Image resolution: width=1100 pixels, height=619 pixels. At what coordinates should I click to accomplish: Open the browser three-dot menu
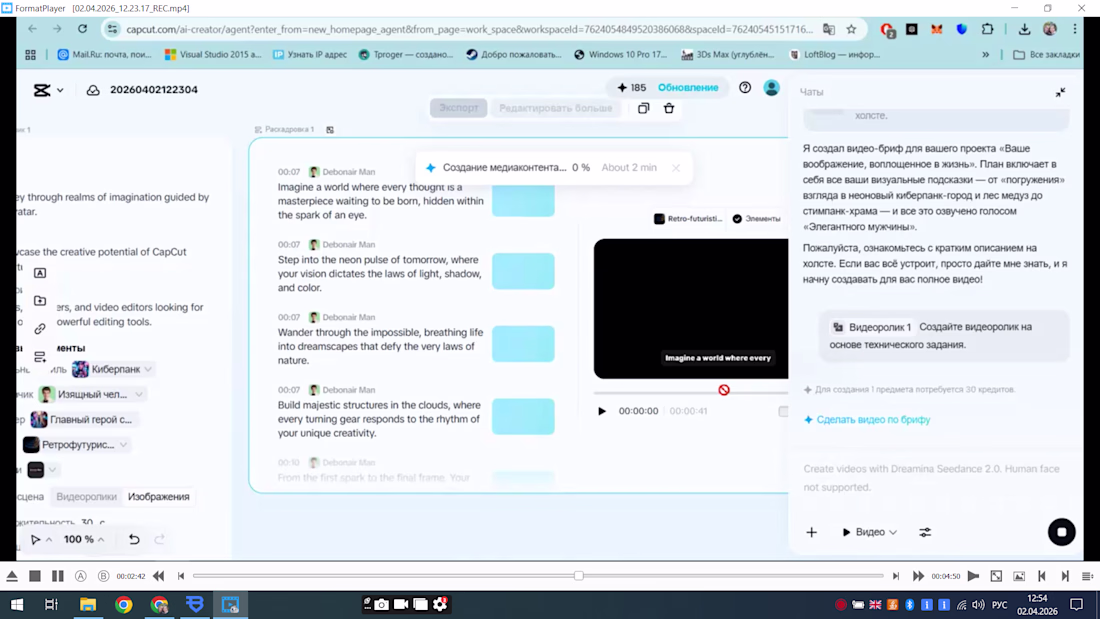1075,29
